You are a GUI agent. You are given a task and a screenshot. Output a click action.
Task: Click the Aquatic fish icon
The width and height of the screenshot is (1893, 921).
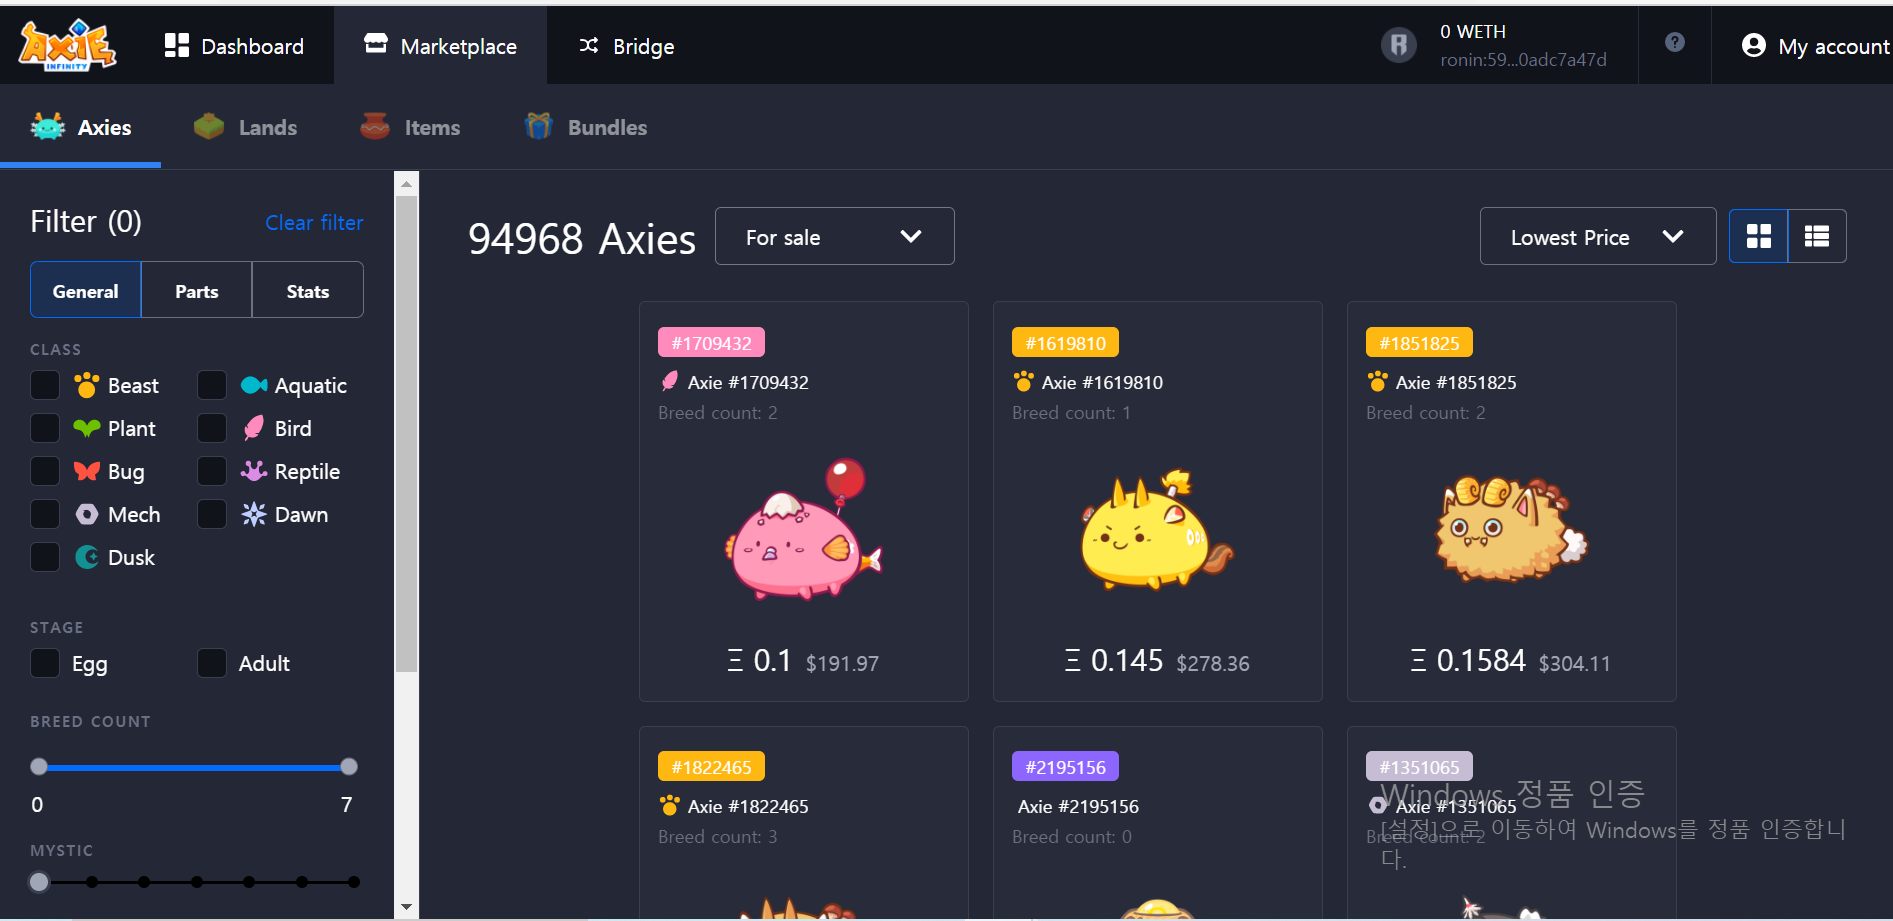pos(254,385)
